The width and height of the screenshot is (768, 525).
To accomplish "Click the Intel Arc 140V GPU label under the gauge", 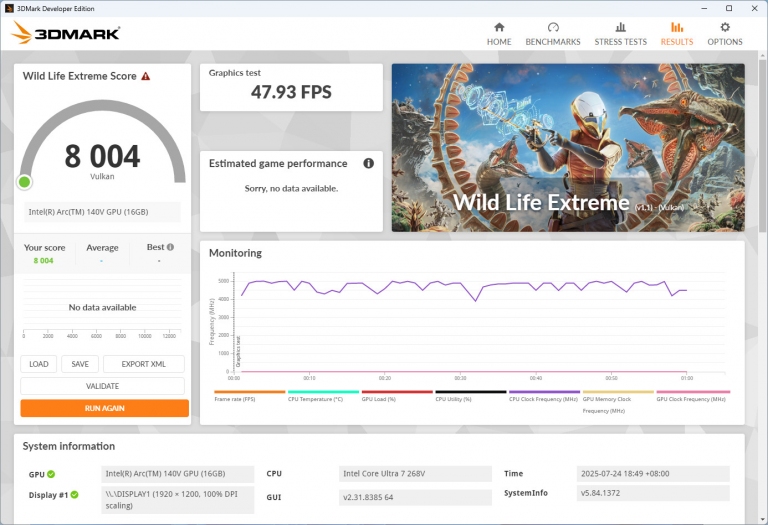I will [102, 212].
